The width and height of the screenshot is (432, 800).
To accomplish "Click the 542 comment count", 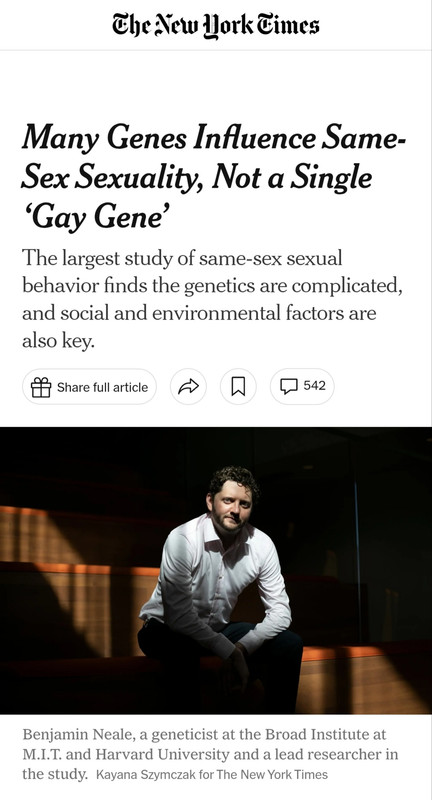I will [314, 386].
